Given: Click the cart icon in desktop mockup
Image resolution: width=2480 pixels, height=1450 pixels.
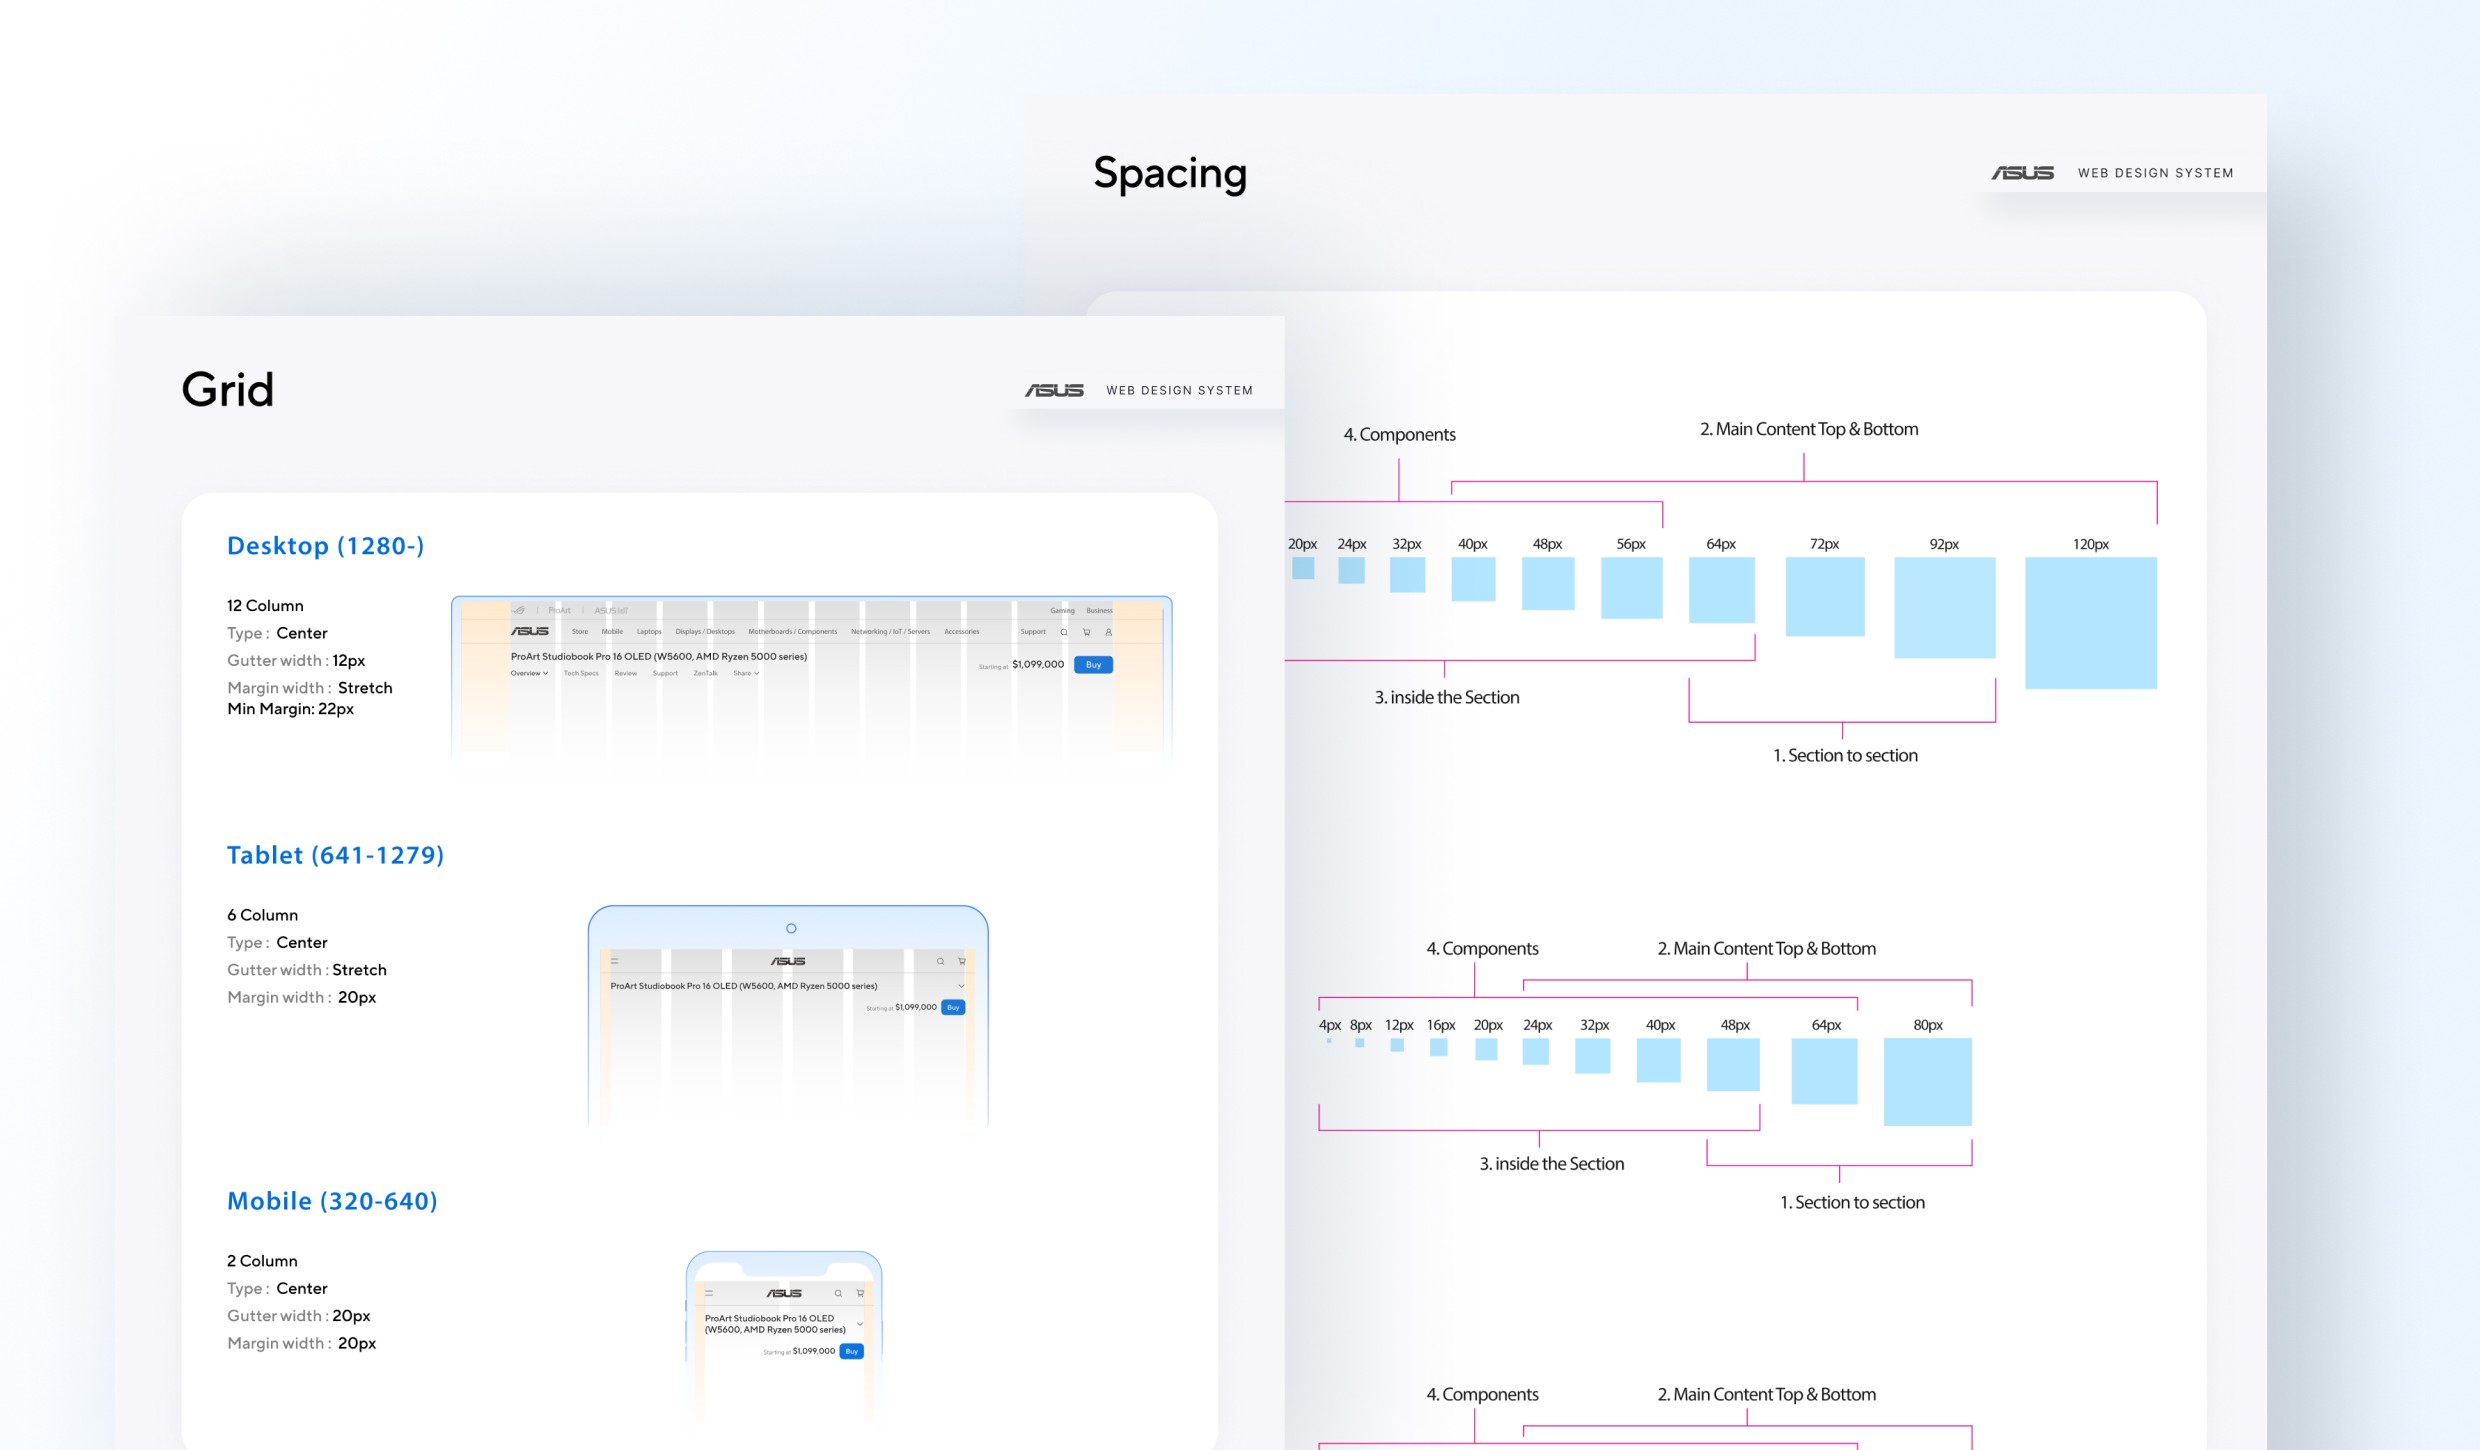Looking at the screenshot, I should [x=1086, y=632].
